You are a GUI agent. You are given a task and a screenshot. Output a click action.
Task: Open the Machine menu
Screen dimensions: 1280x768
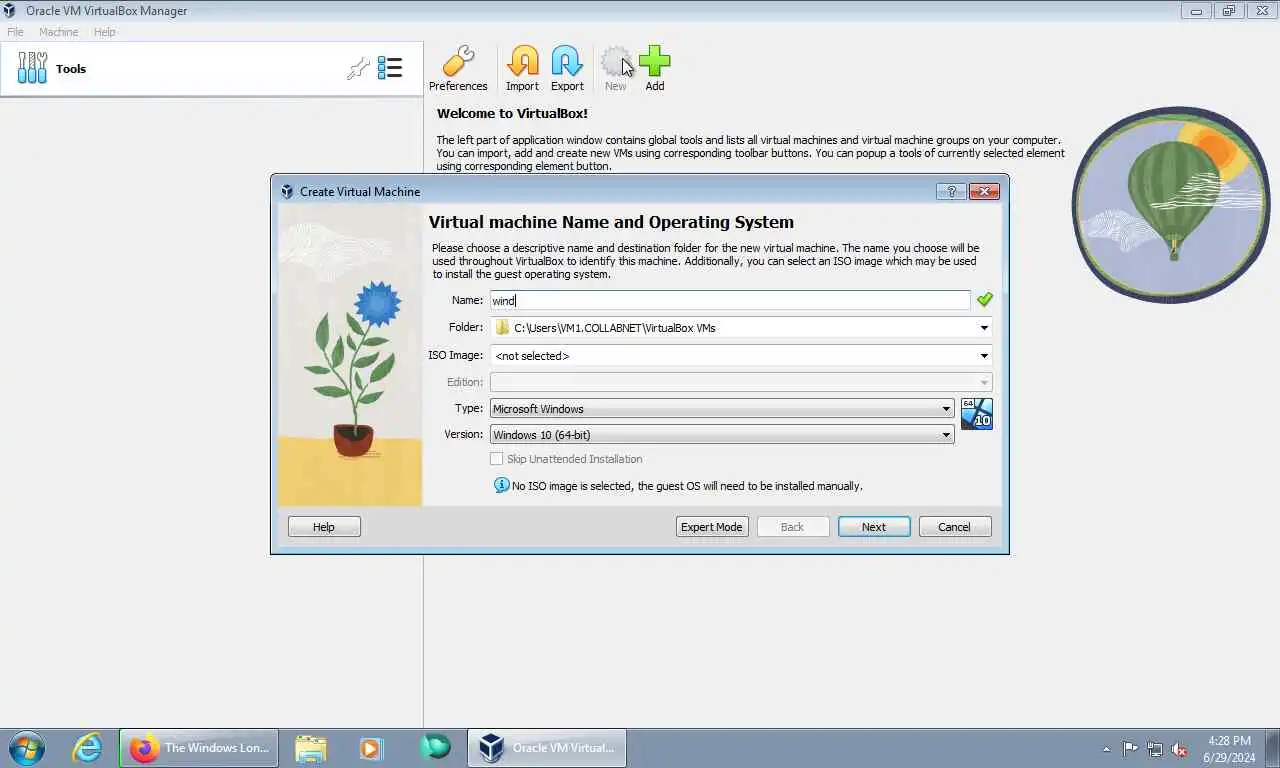[x=58, y=32]
